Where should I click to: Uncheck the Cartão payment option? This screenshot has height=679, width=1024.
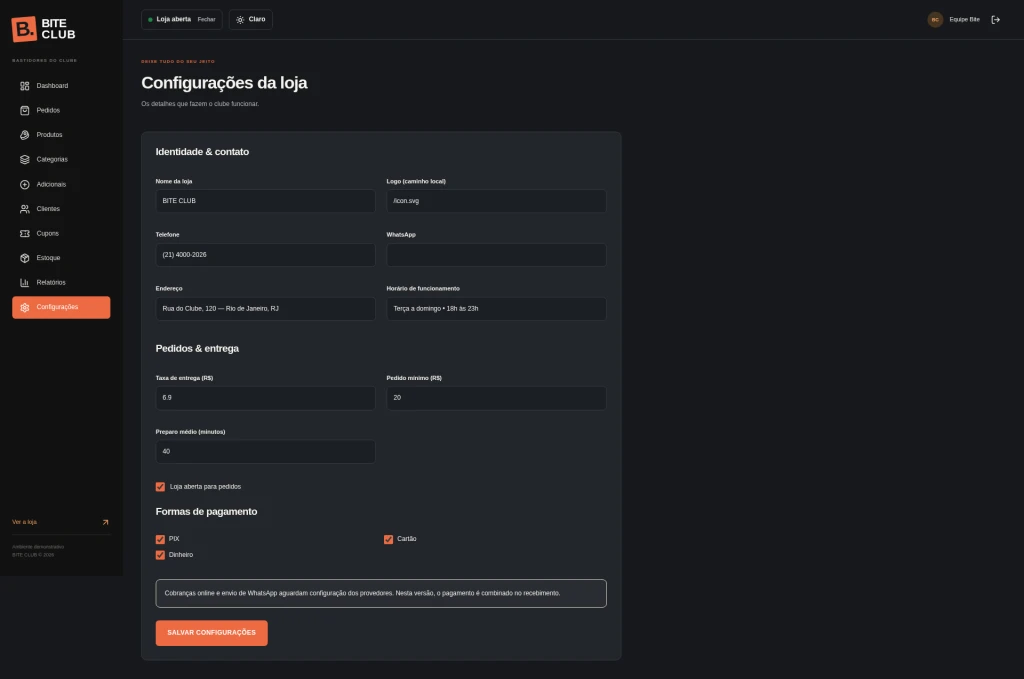click(x=389, y=539)
